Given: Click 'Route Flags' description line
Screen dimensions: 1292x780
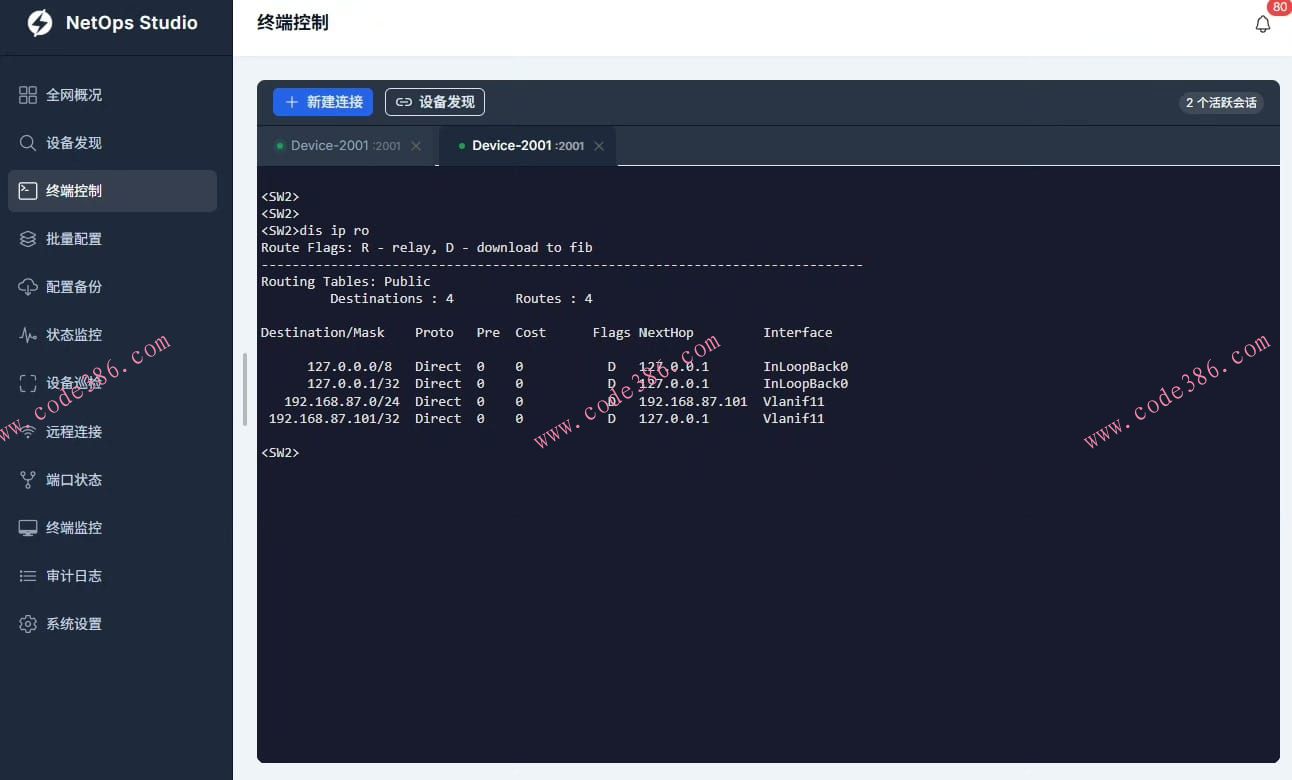Looking at the screenshot, I should tap(427, 247).
